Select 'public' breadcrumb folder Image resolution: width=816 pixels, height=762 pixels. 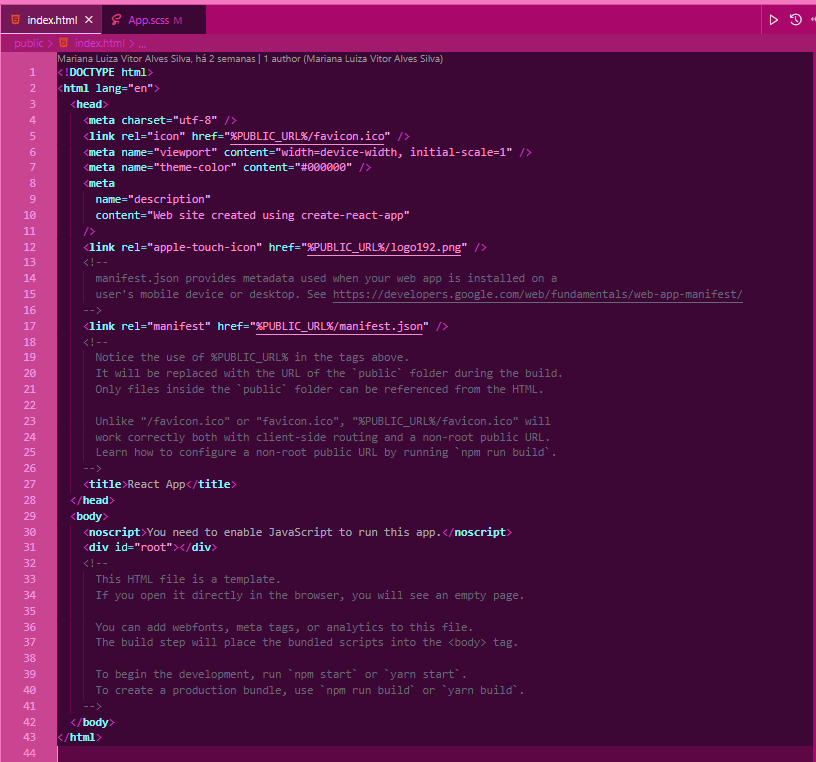[x=29, y=43]
